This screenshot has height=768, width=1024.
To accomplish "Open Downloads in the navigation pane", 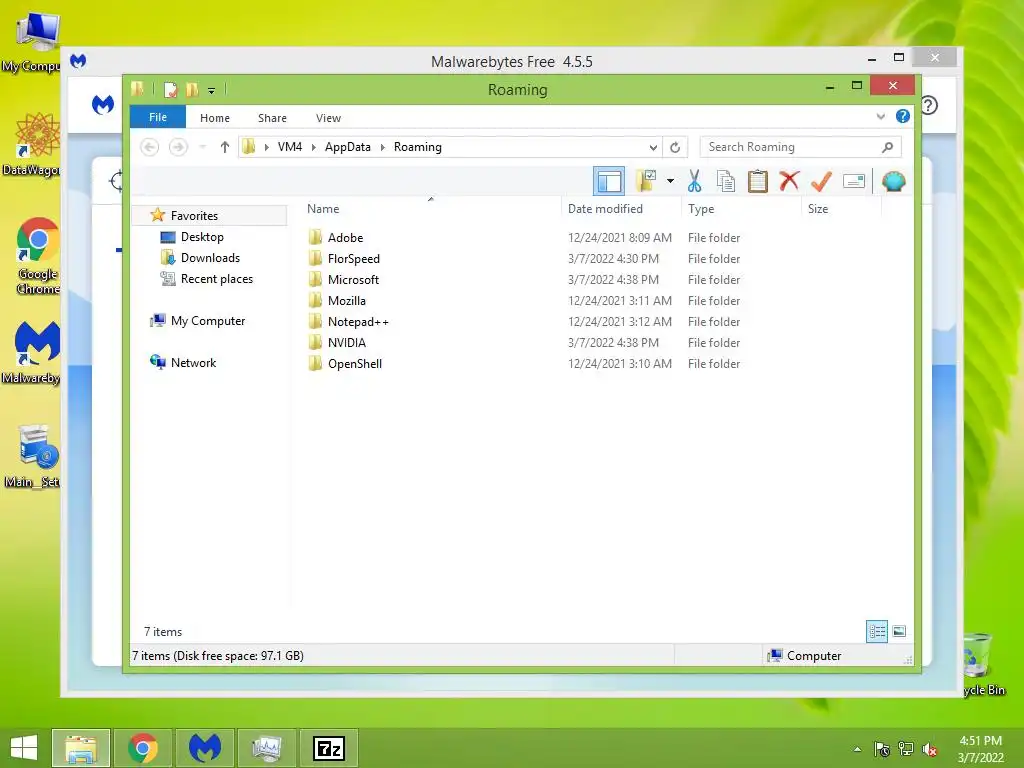I will pyautogui.click(x=210, y=258).
